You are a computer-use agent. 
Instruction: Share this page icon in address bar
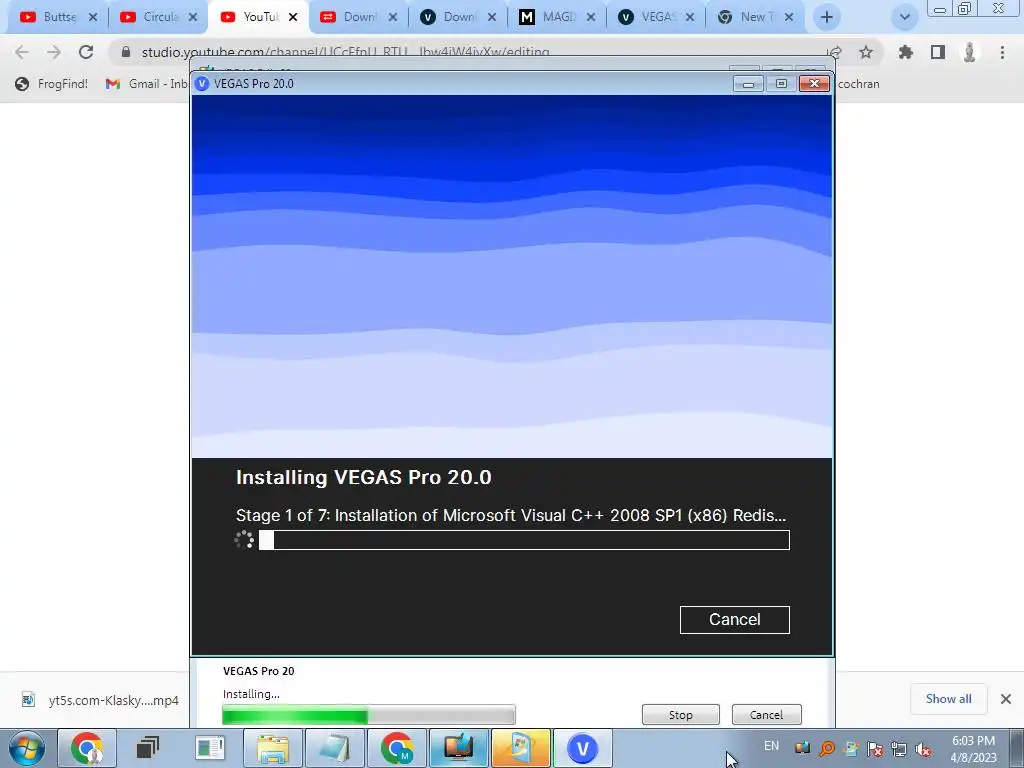[834, 52]
